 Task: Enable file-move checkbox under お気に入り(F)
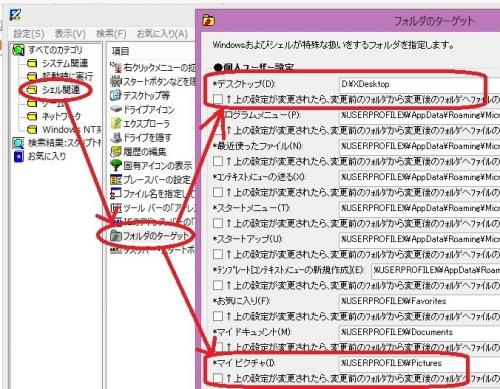click(218, 316)
